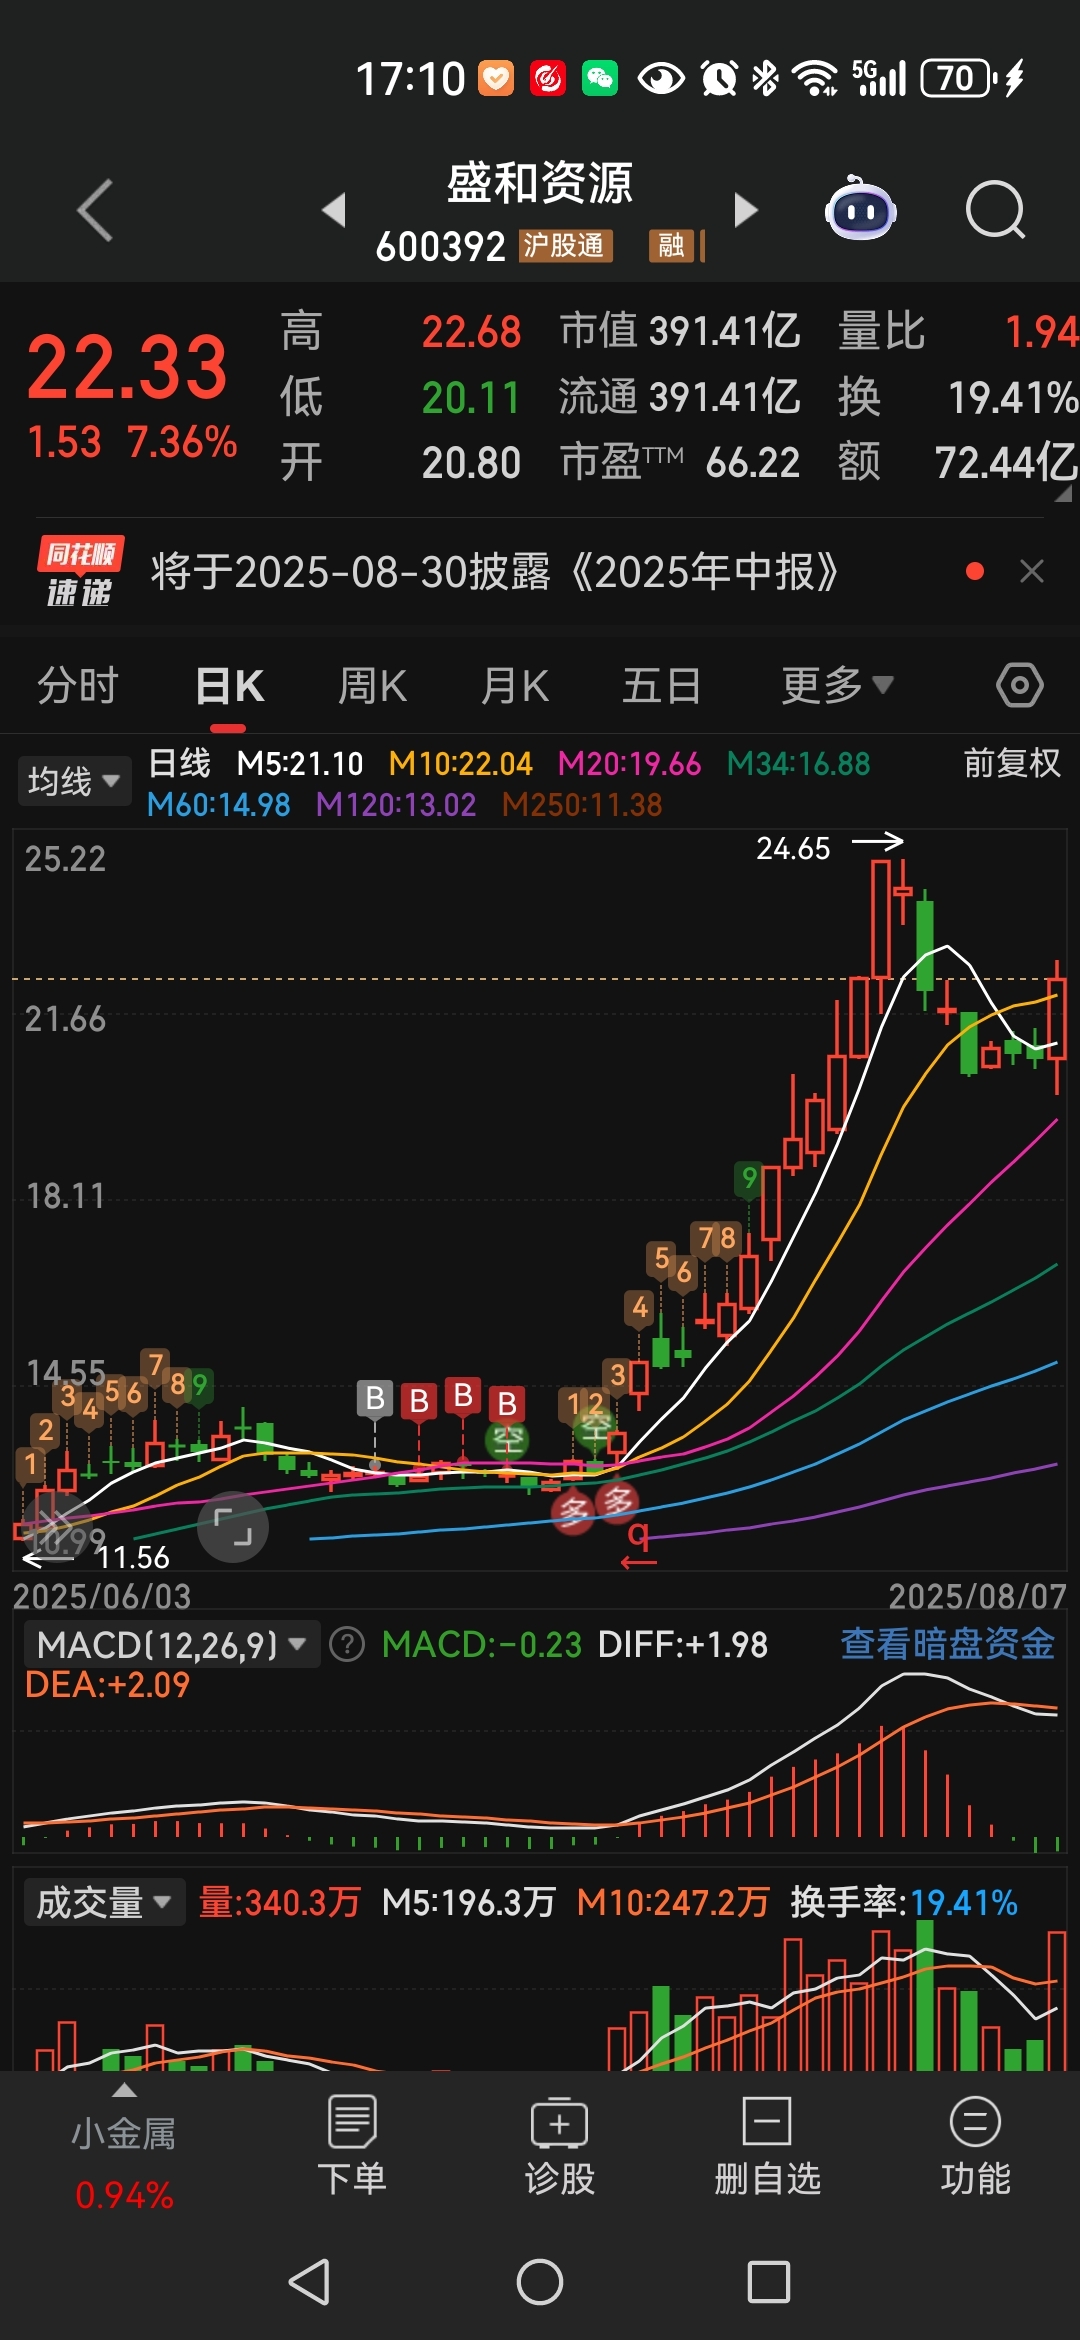Tap 市盈TTM 66.22 value
The width and height of the screenshot is (1080, 2340).
pos(679,463)
